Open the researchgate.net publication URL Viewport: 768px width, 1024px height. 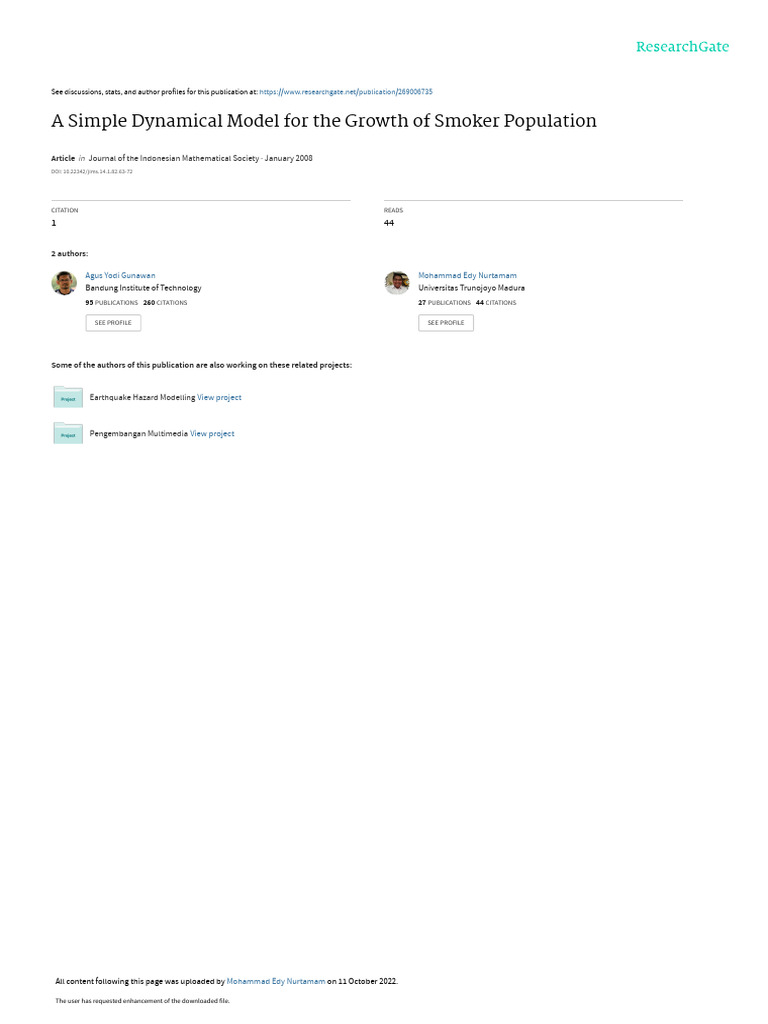pyautogui.click(x=346, y=92)
